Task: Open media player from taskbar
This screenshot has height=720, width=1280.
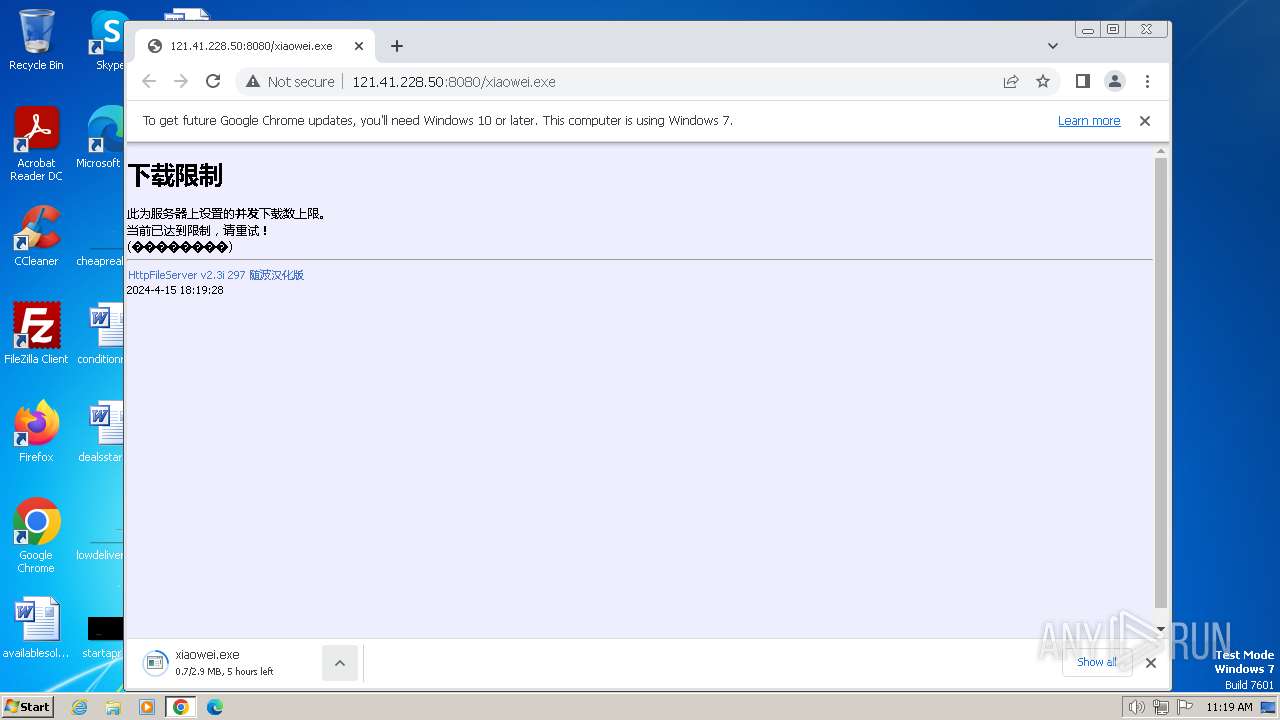Action: (147, 707)
